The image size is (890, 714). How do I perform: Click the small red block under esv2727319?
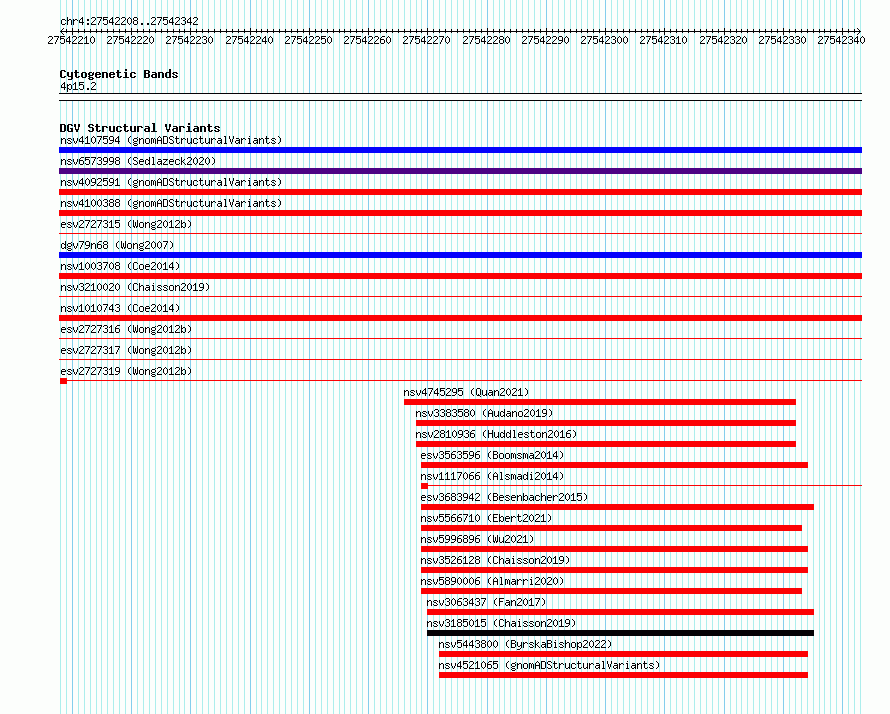[x=64, y=381]
